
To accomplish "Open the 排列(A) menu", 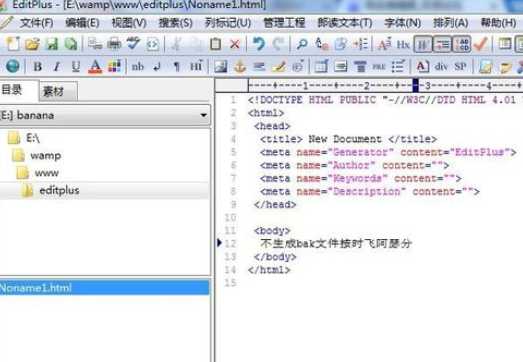I will click(x=450, y=23).
